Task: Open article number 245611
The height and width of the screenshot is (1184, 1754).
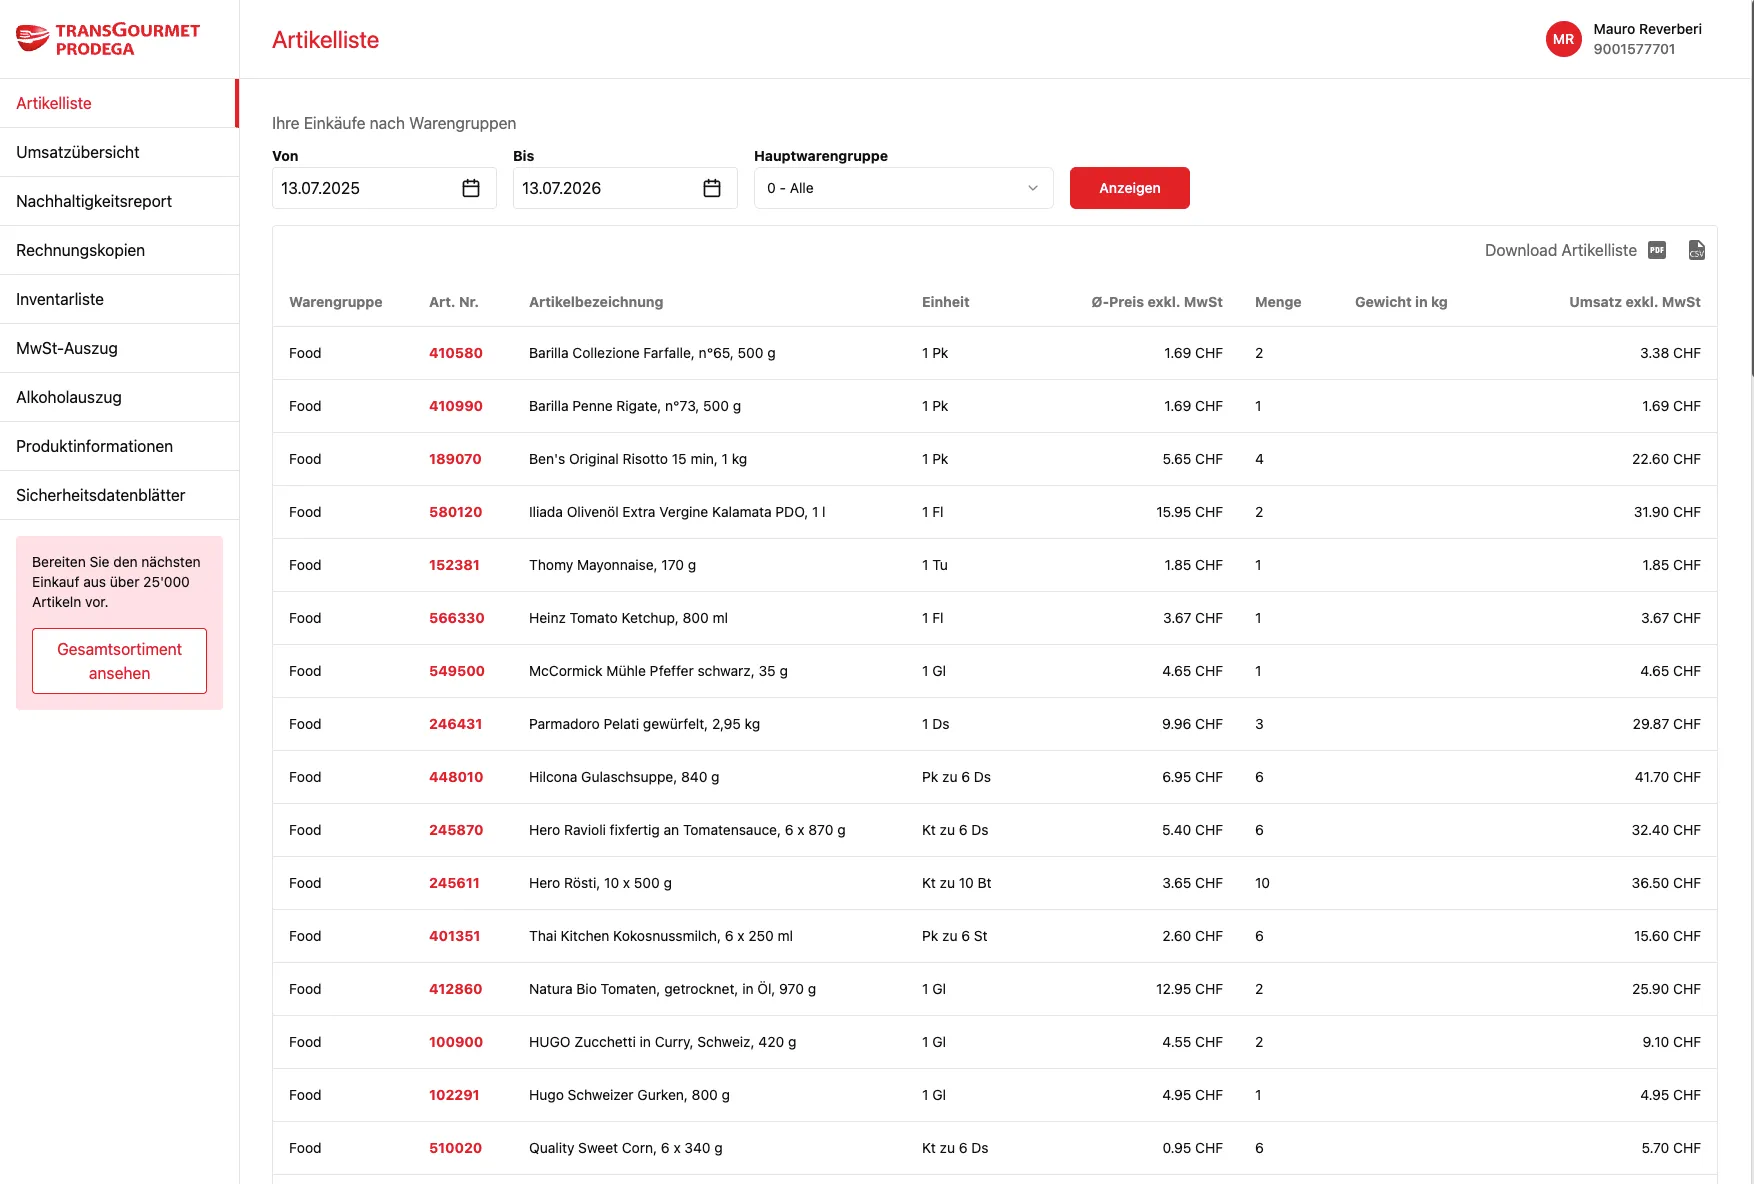Action: 454,883
